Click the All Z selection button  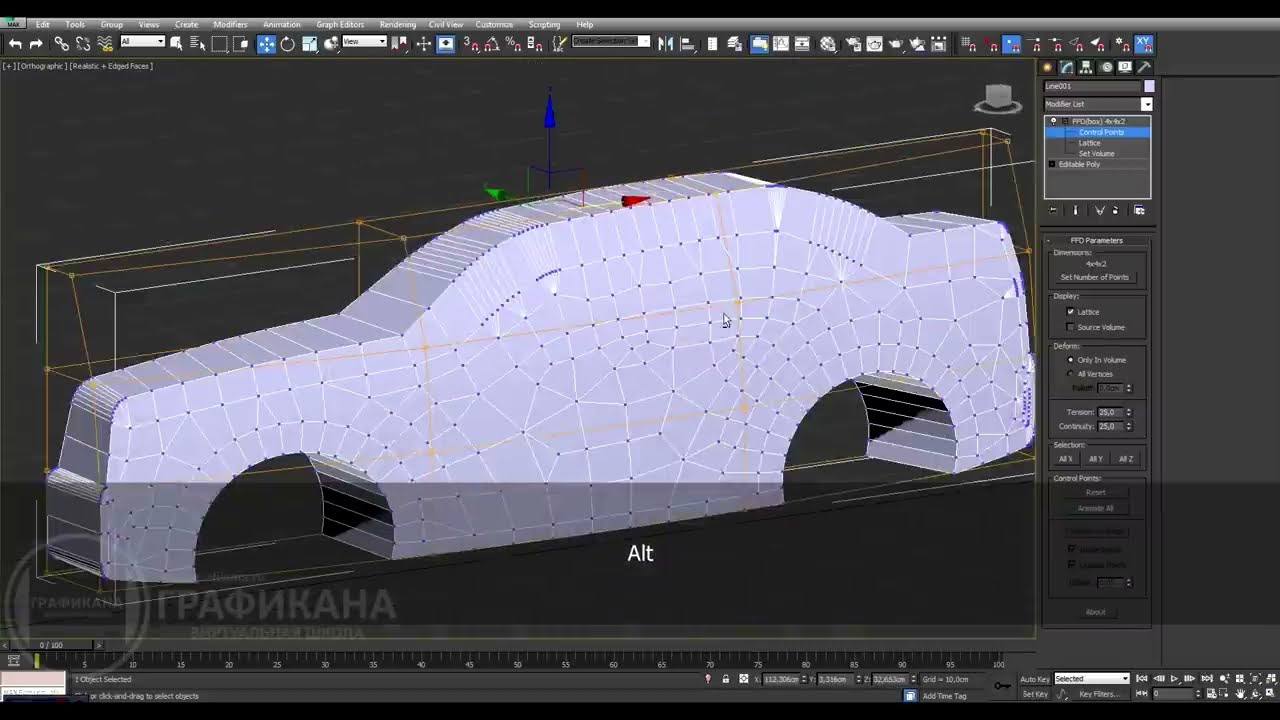point(1126,459)
